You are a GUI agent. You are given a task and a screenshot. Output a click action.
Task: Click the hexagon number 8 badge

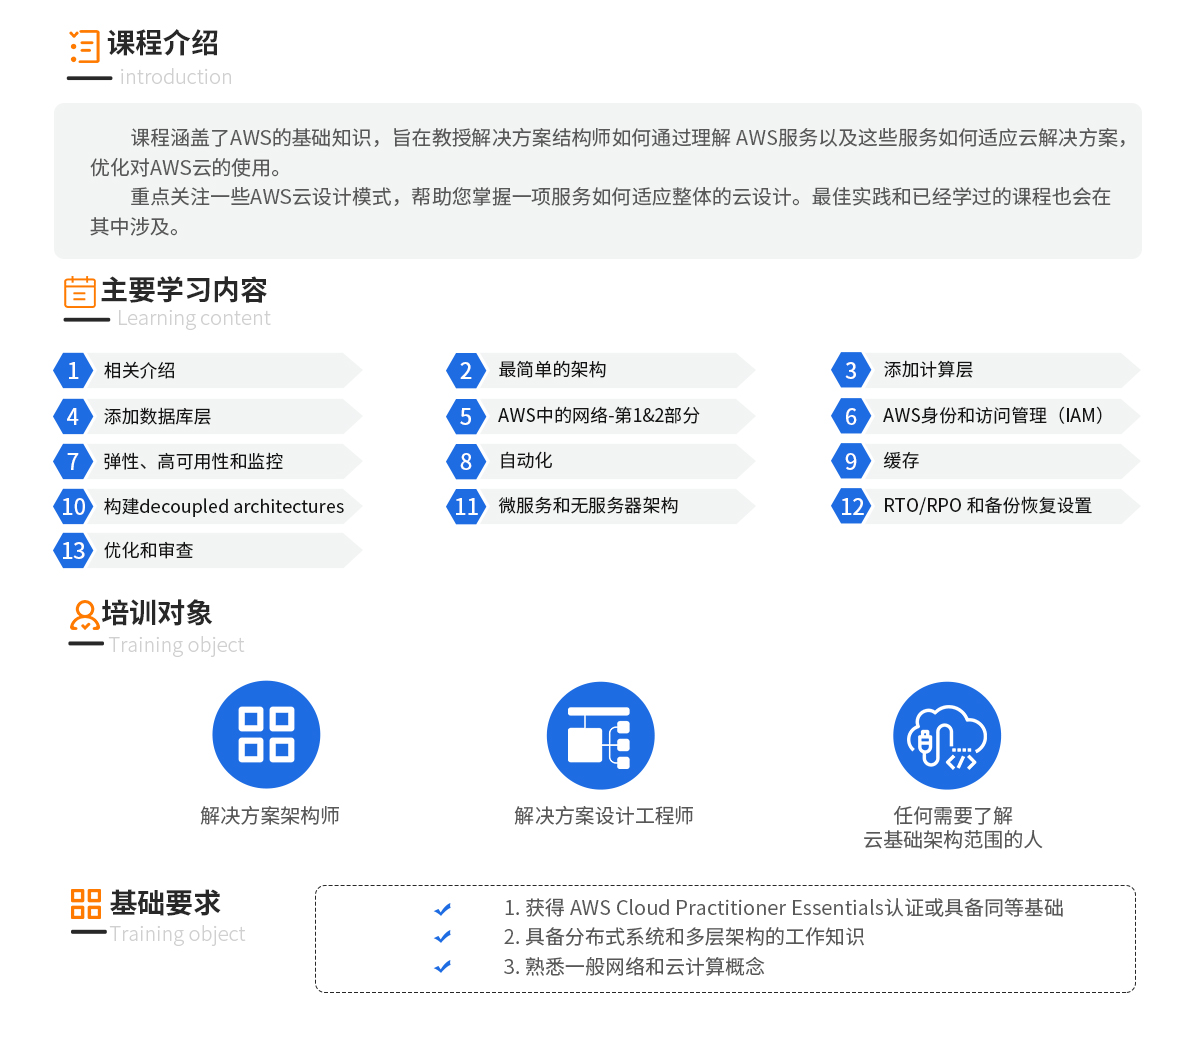pyautogui.click(x=466, y=461)
